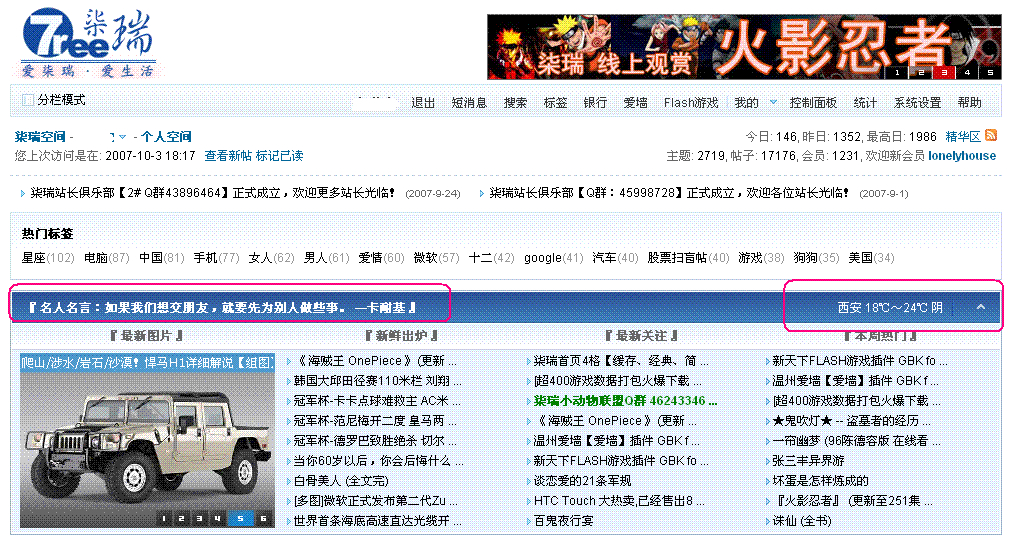The height and width of the screenshot is (538, 1011).
Task: Open the 标签 tags menu item
Action: (x=555, y=103)
